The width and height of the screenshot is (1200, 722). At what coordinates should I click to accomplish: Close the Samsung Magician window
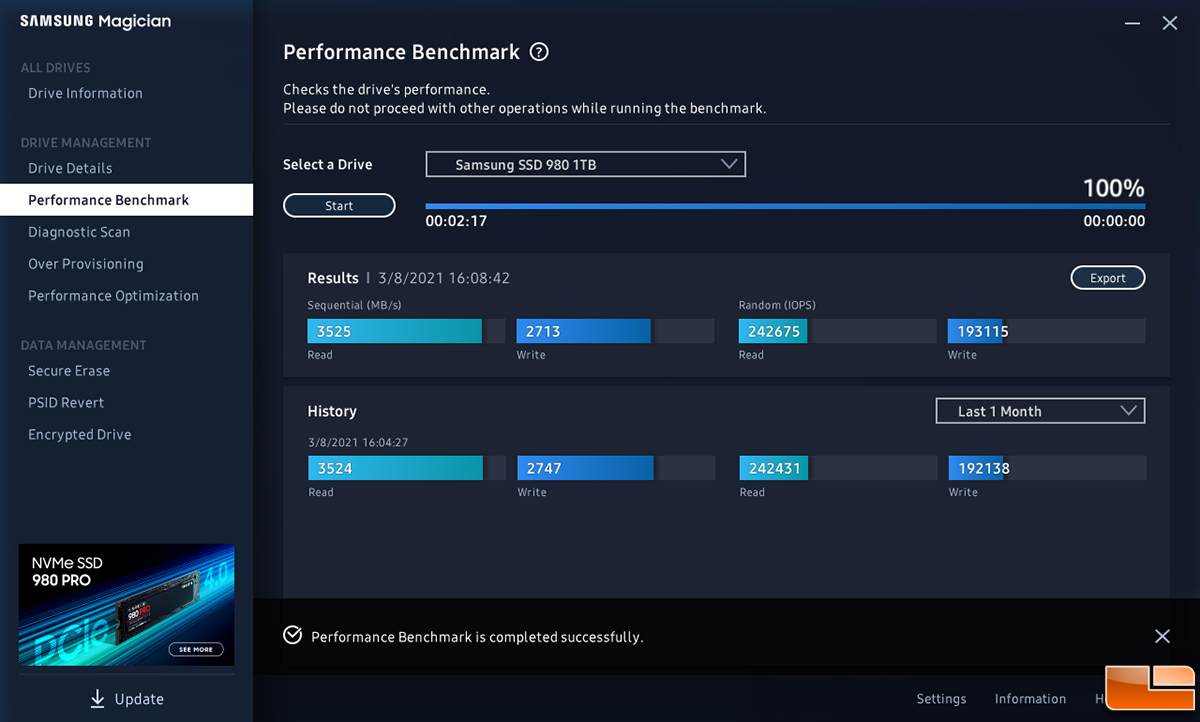click(1169, 23)
